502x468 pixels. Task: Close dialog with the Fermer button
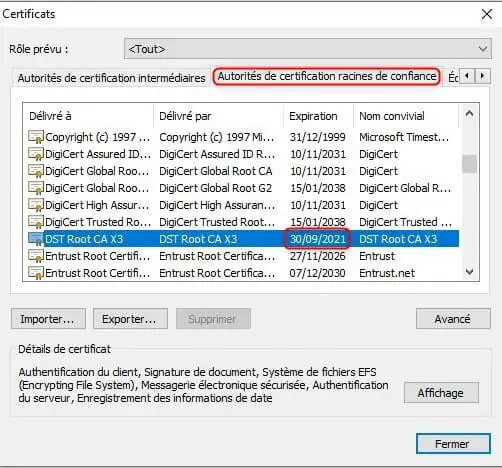coord(453,444)
